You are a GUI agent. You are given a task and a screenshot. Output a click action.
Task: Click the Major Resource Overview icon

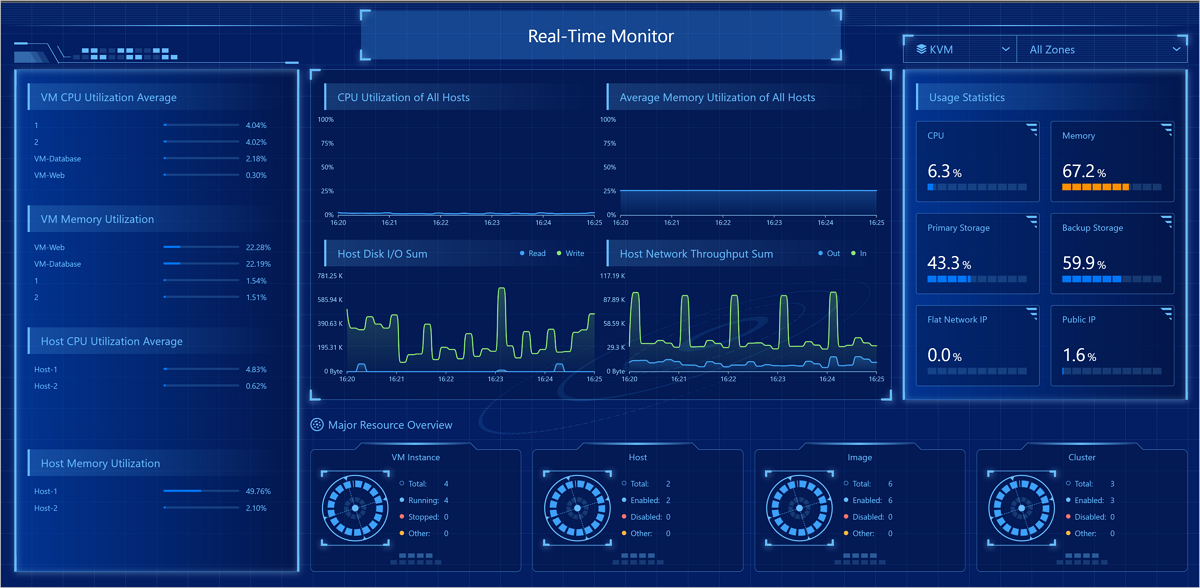click(x=317, y=425)
